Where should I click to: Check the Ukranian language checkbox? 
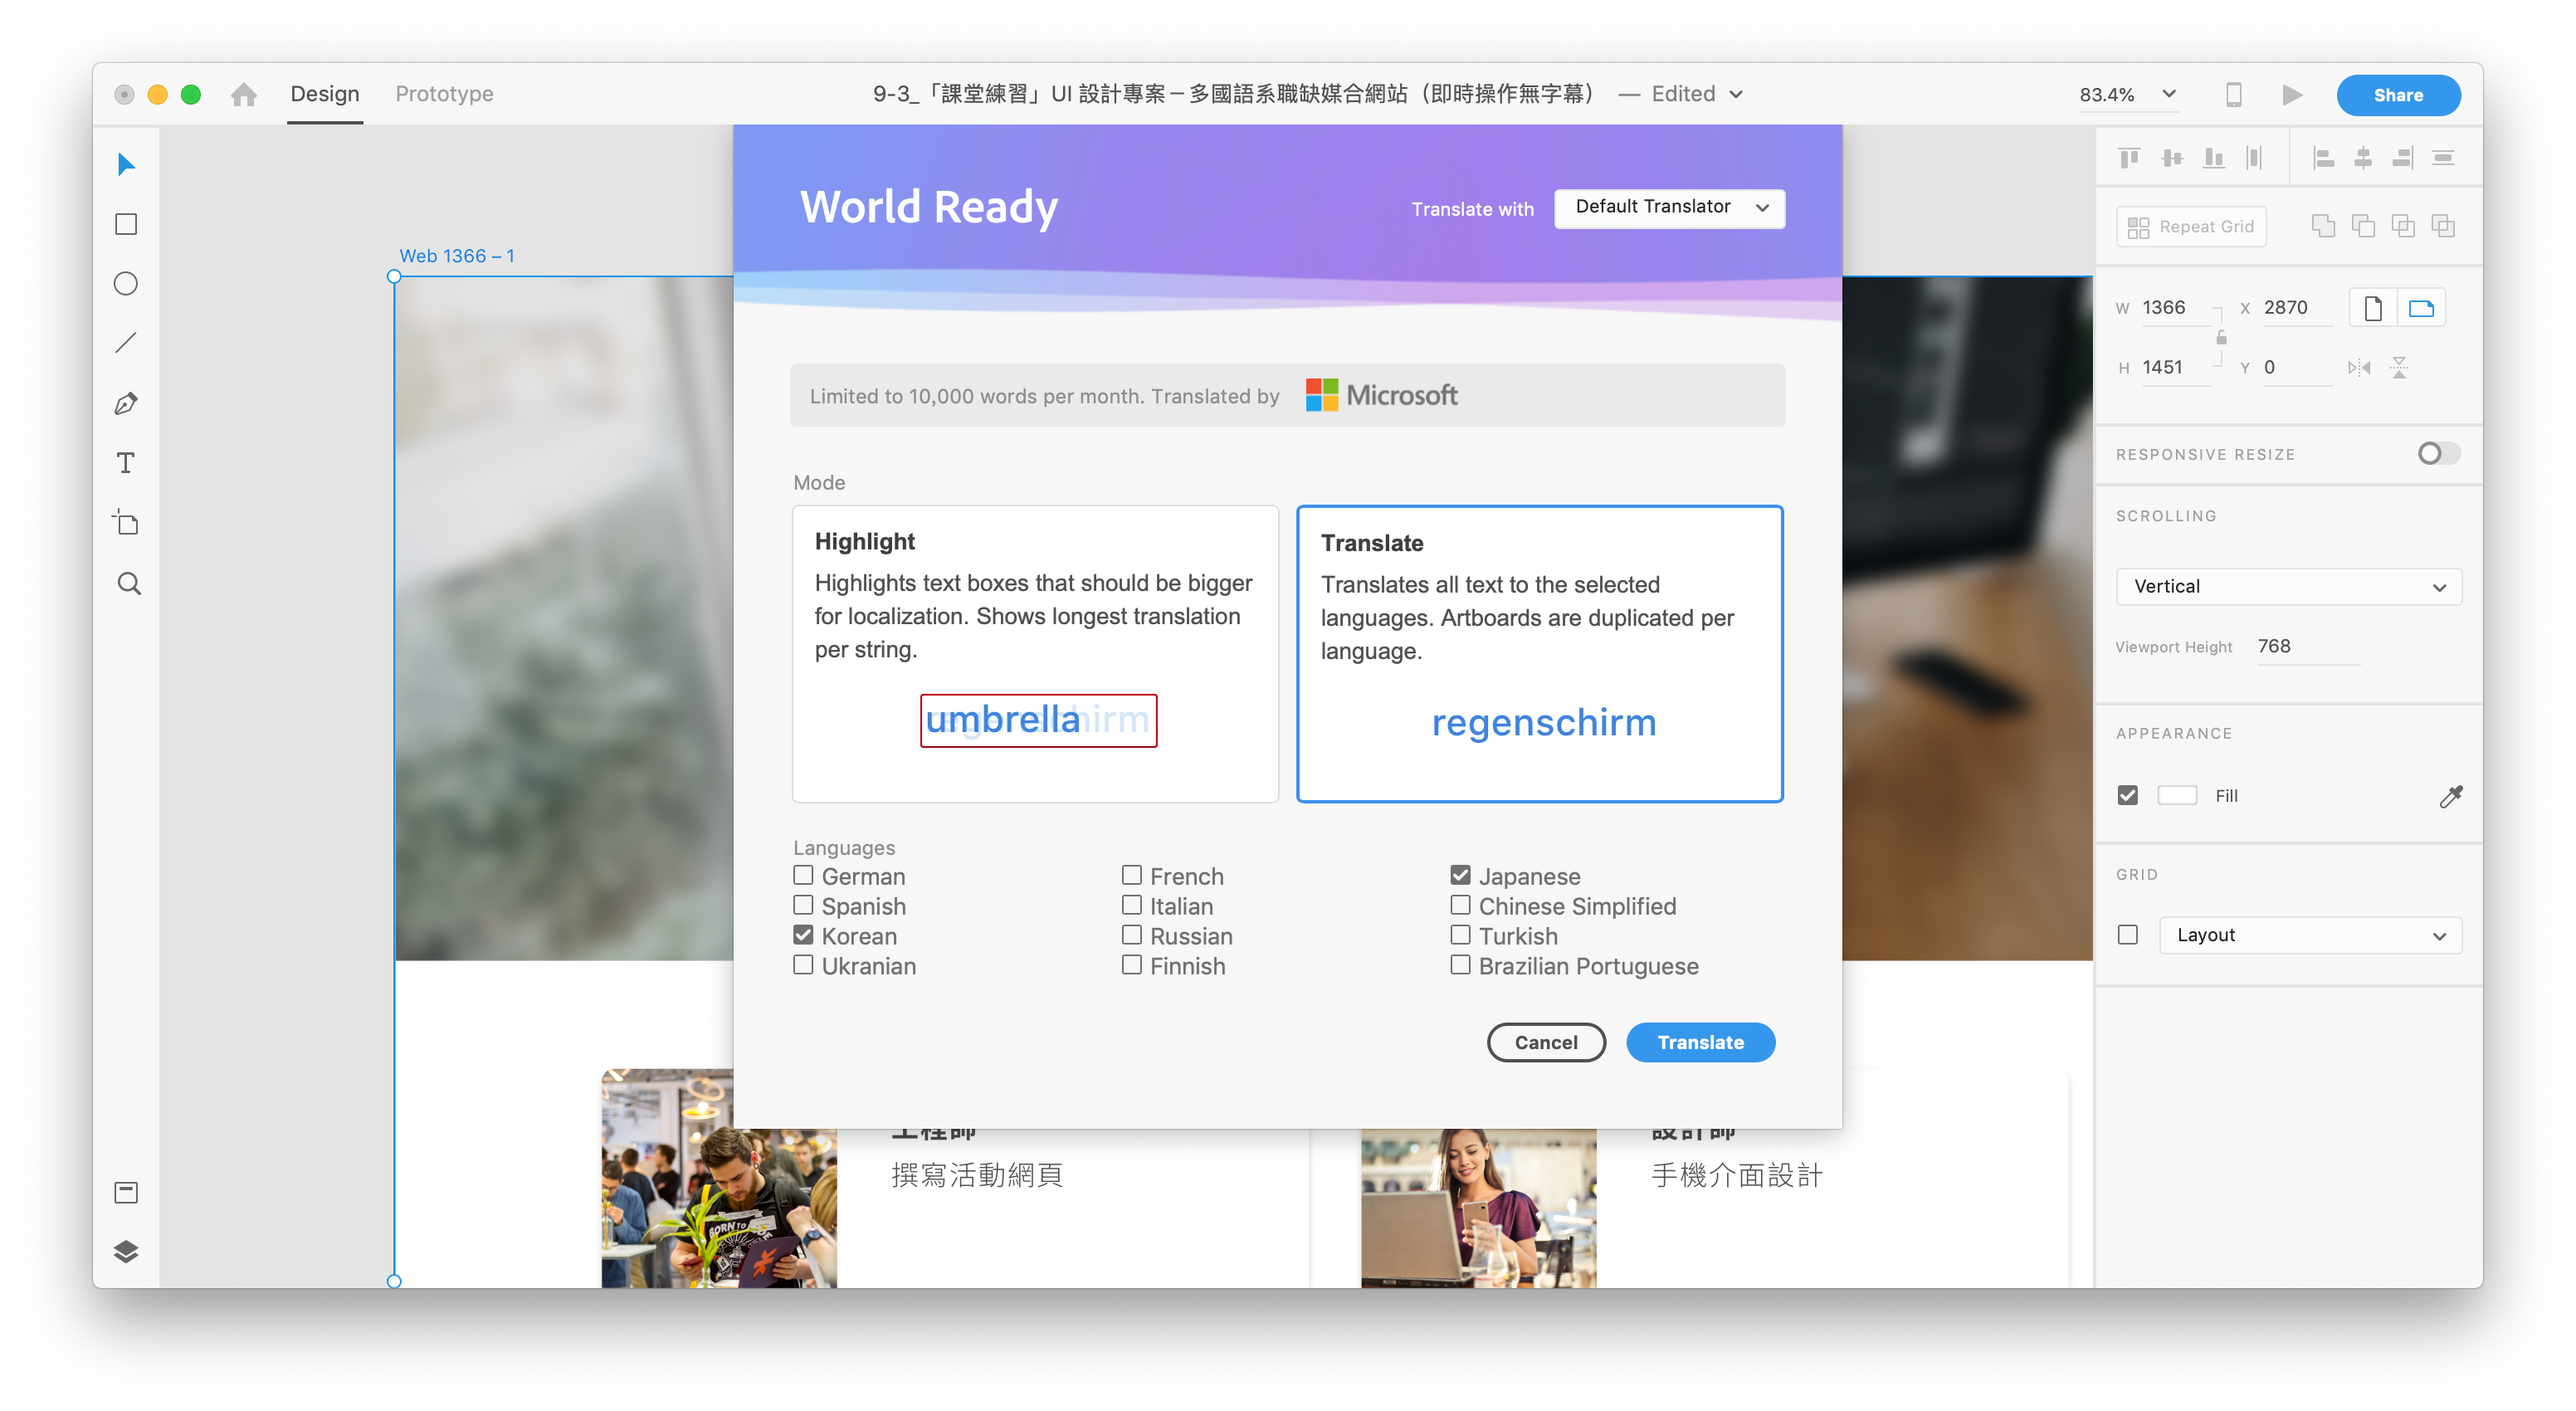803,965
